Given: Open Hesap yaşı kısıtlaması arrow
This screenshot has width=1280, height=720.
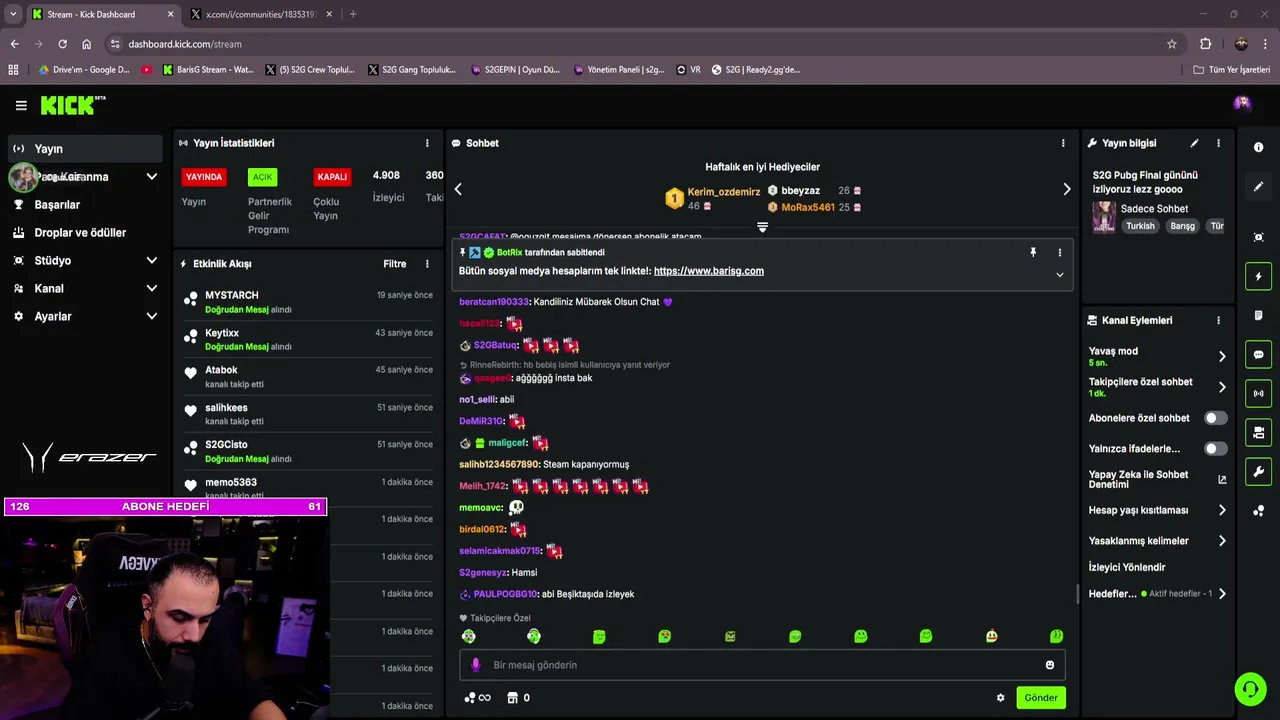Looking at the screenshot, I should point(1222,510).
